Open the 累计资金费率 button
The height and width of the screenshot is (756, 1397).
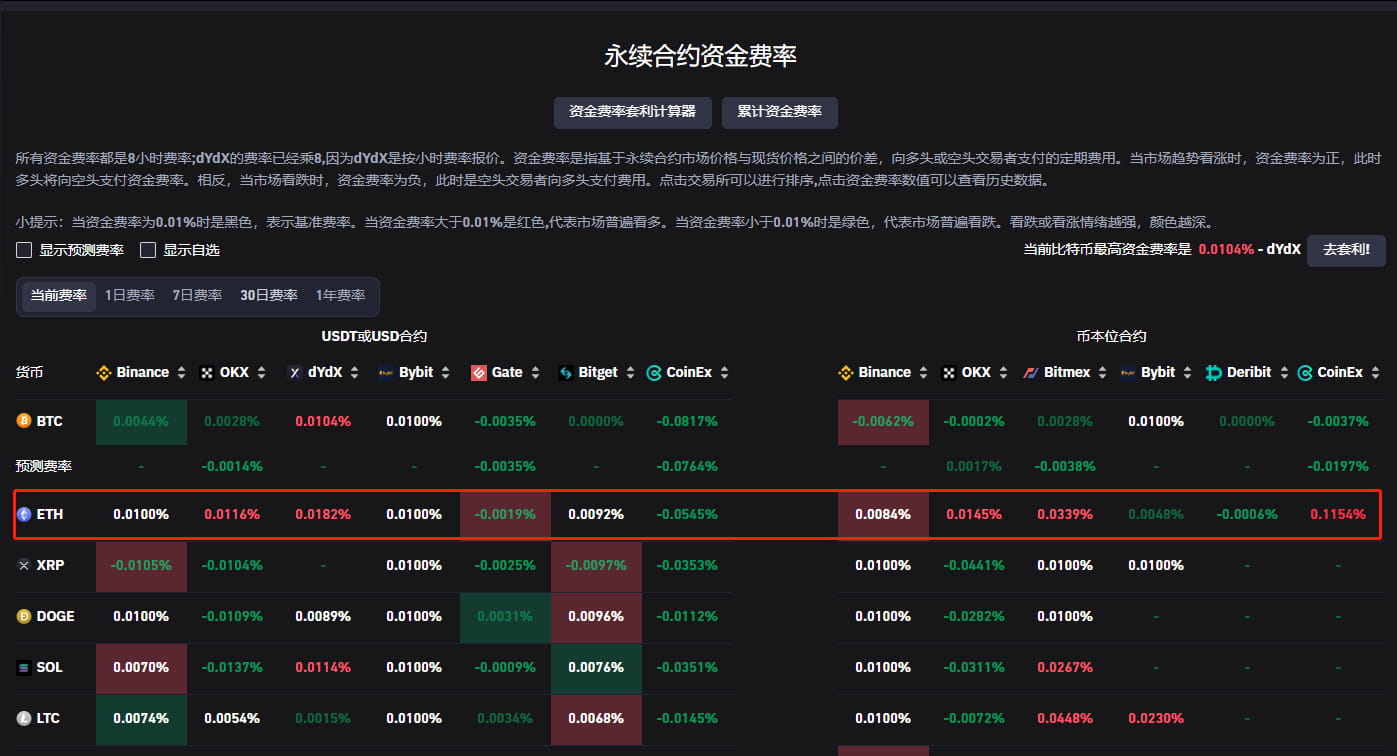click(780, 112)
